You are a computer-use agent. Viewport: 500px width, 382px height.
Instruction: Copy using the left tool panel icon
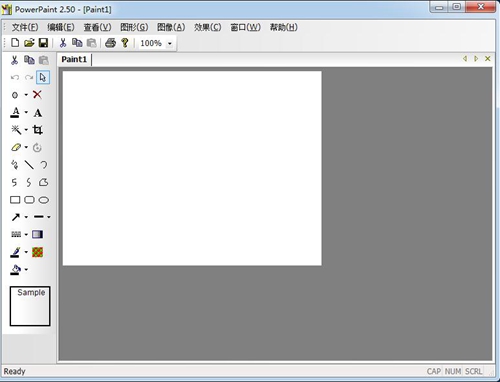coord(29,60)
